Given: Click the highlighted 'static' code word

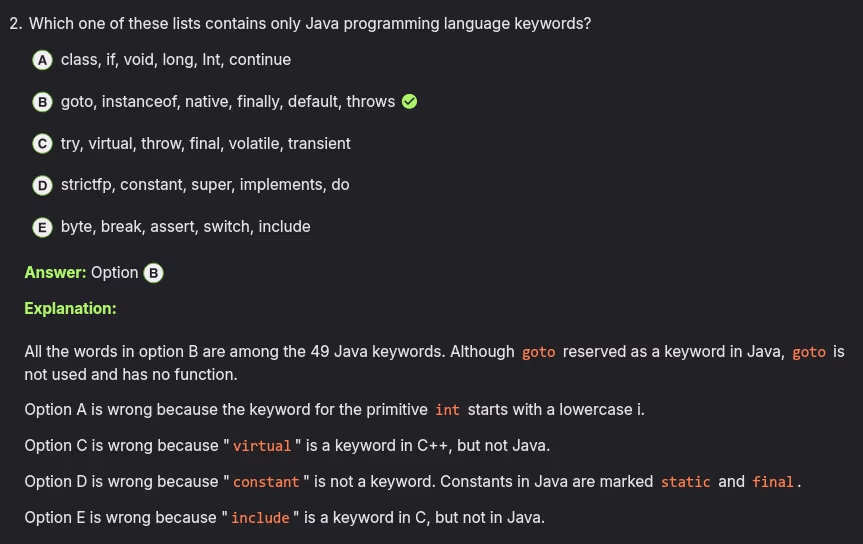Looking at the screenshot, I should [686, 482].
